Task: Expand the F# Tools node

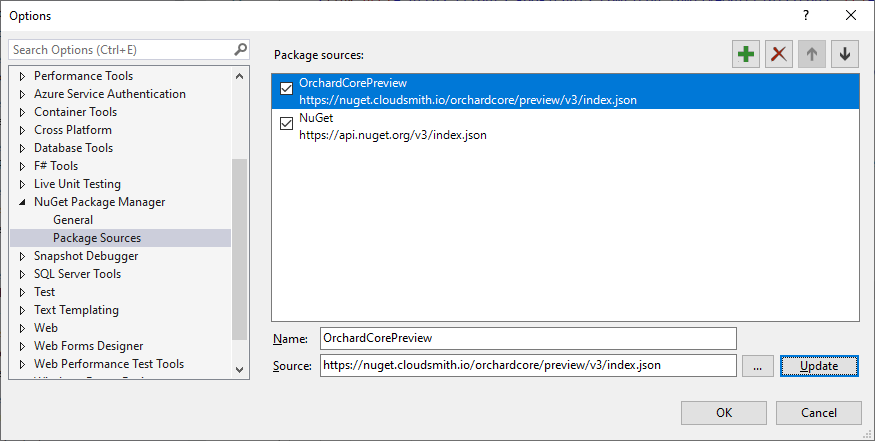Action: point(22,166)
